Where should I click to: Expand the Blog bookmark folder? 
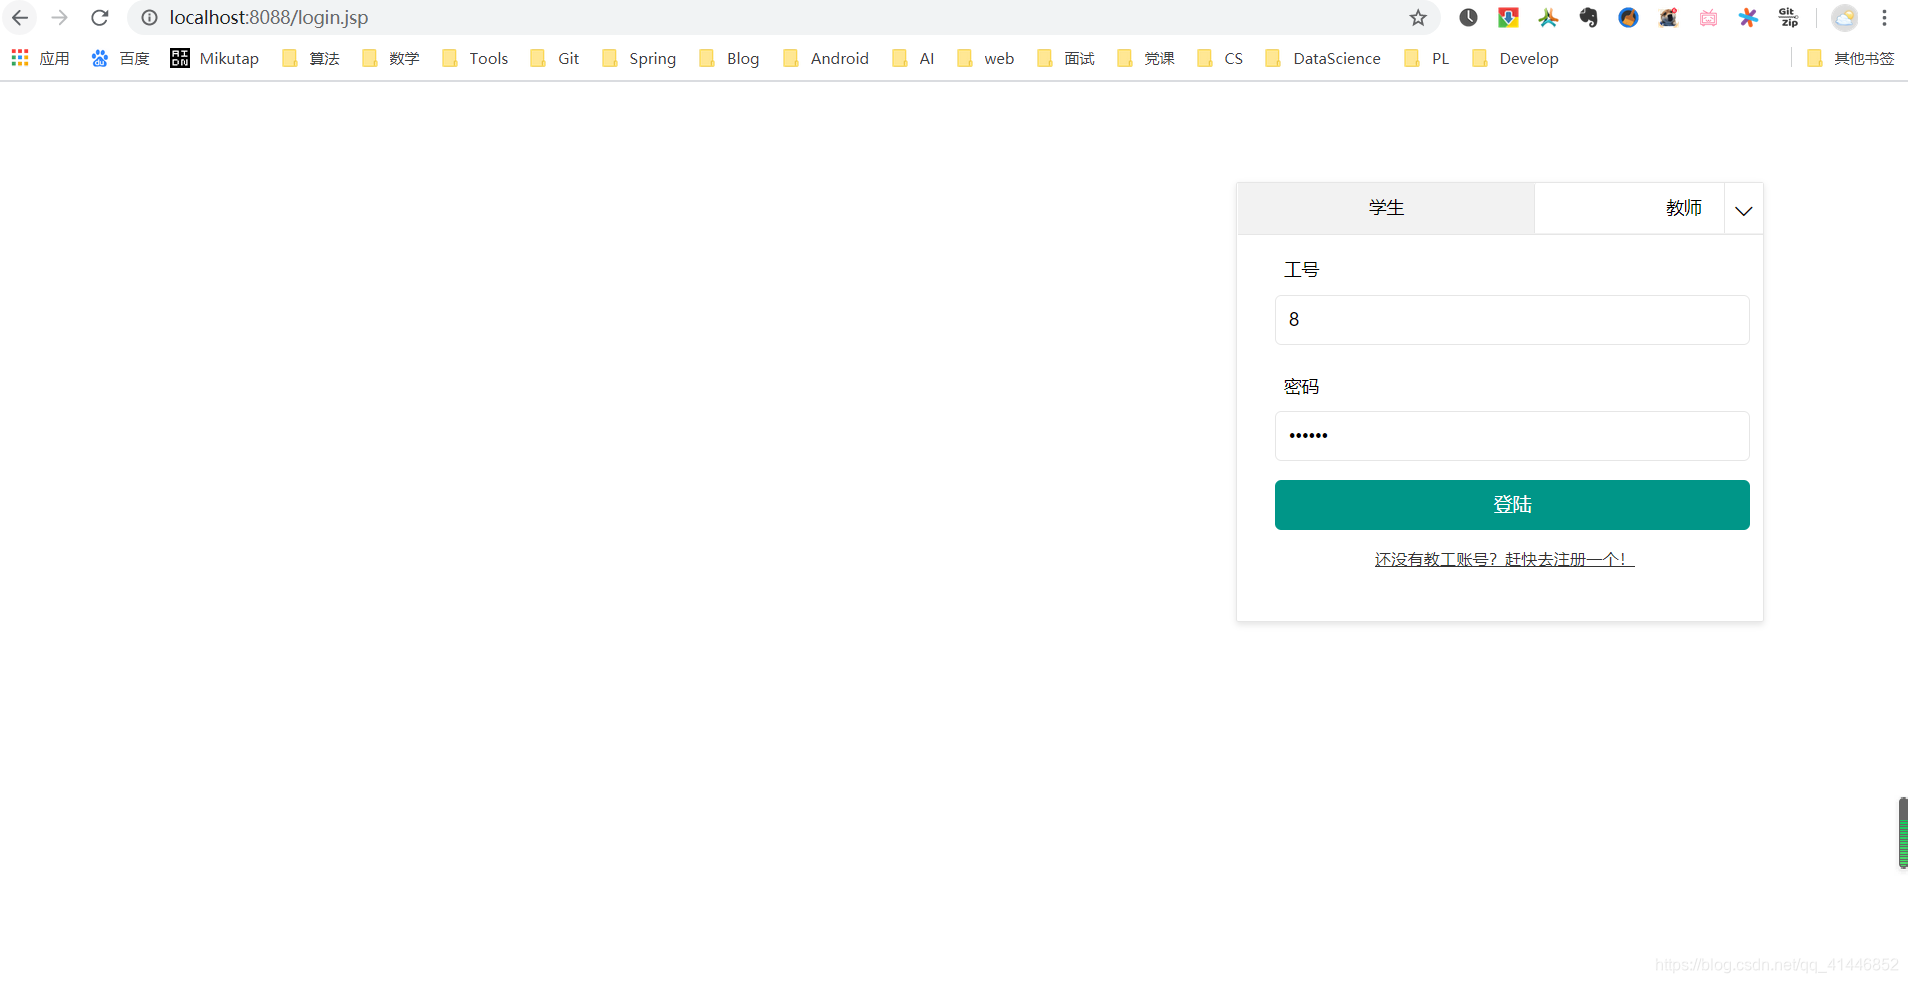click(729, 58)
